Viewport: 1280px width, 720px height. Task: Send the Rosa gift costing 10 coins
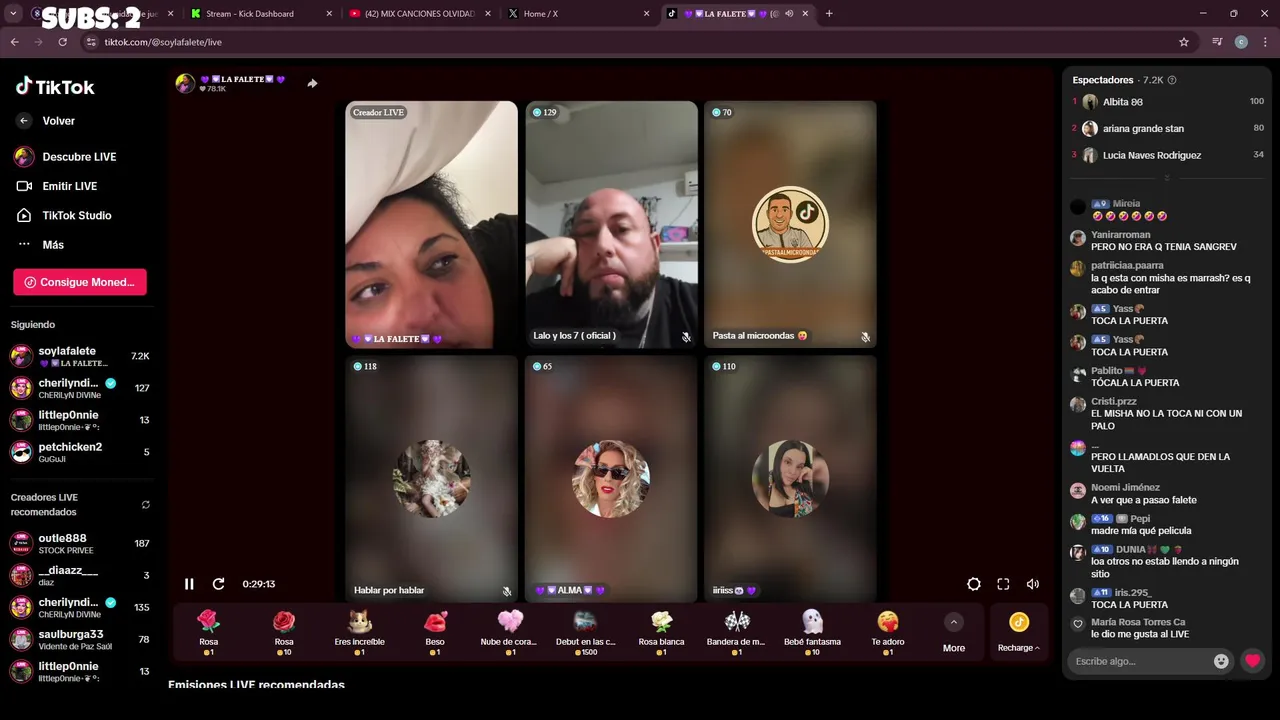coord(284,633)
